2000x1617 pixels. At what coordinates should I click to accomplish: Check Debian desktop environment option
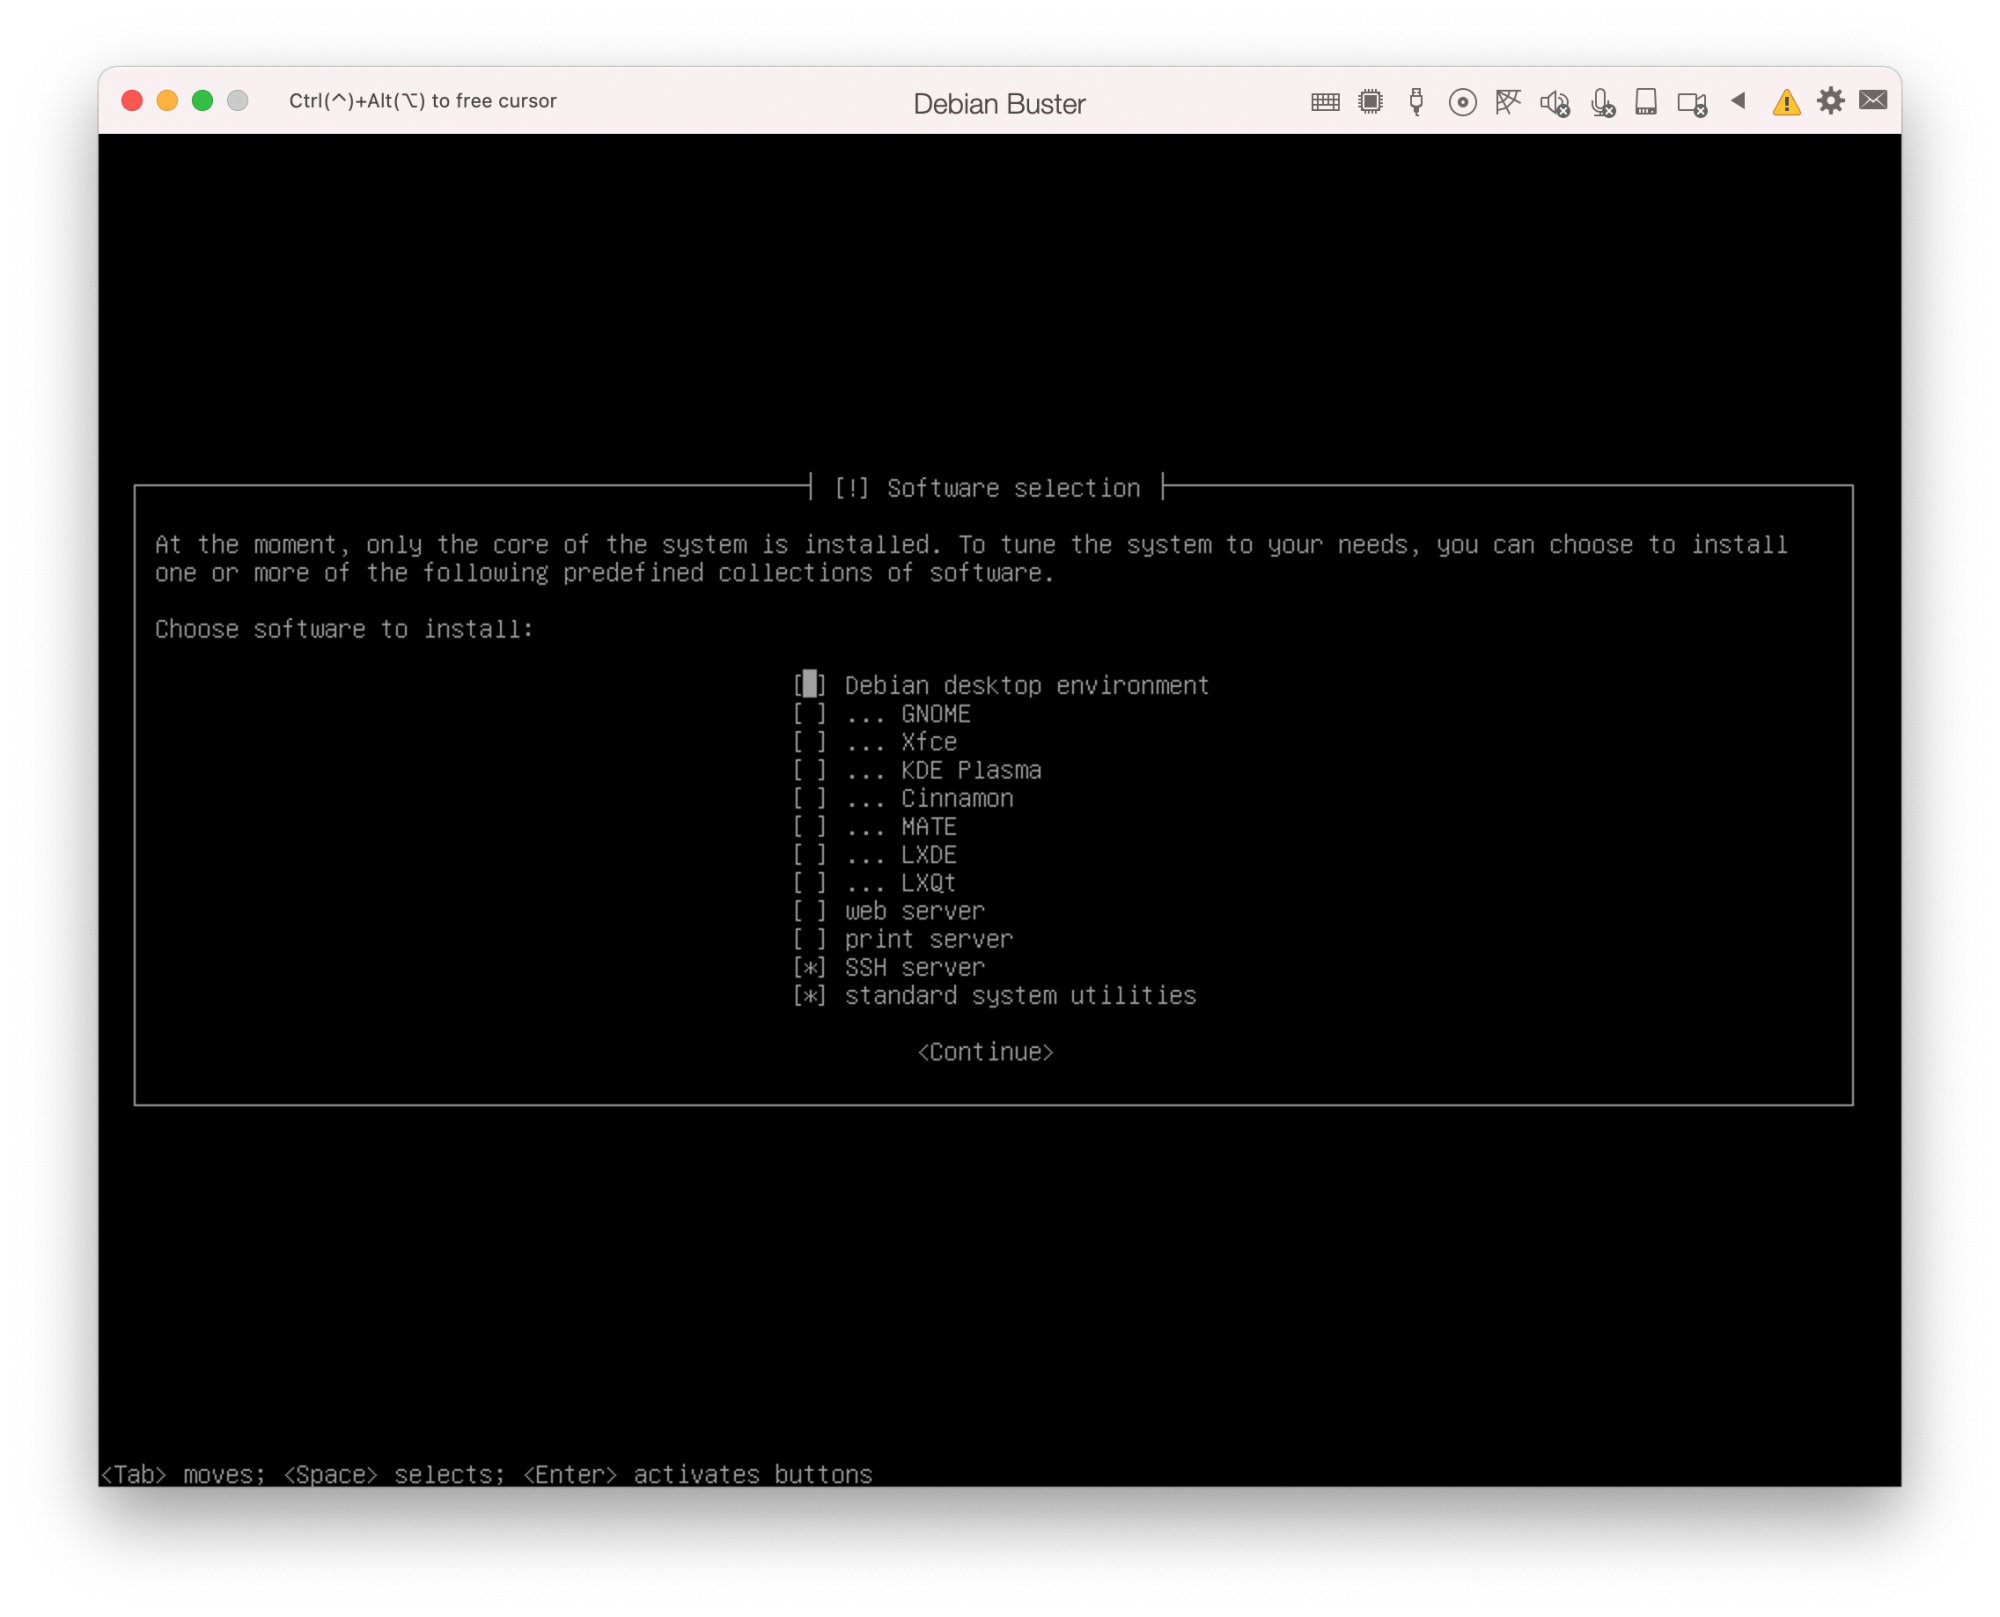(810, 685)
